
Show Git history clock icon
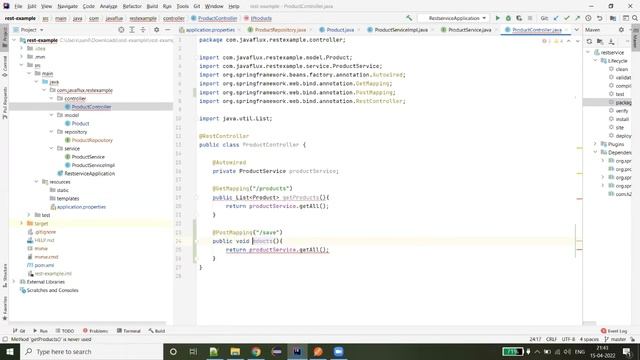pyautogui.click(x=588, y=18)
